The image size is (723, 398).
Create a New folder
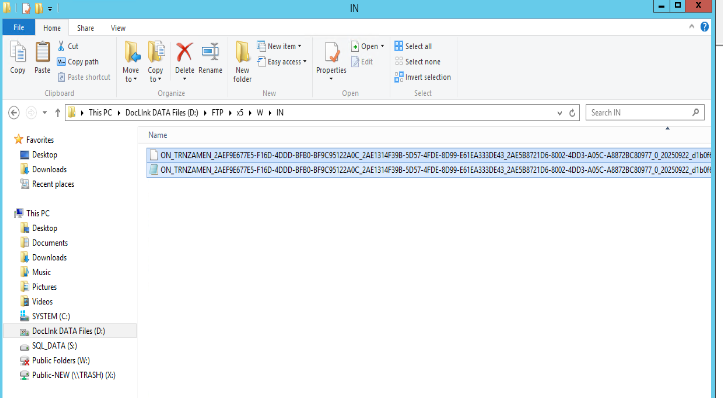click(x=243, y=62)
